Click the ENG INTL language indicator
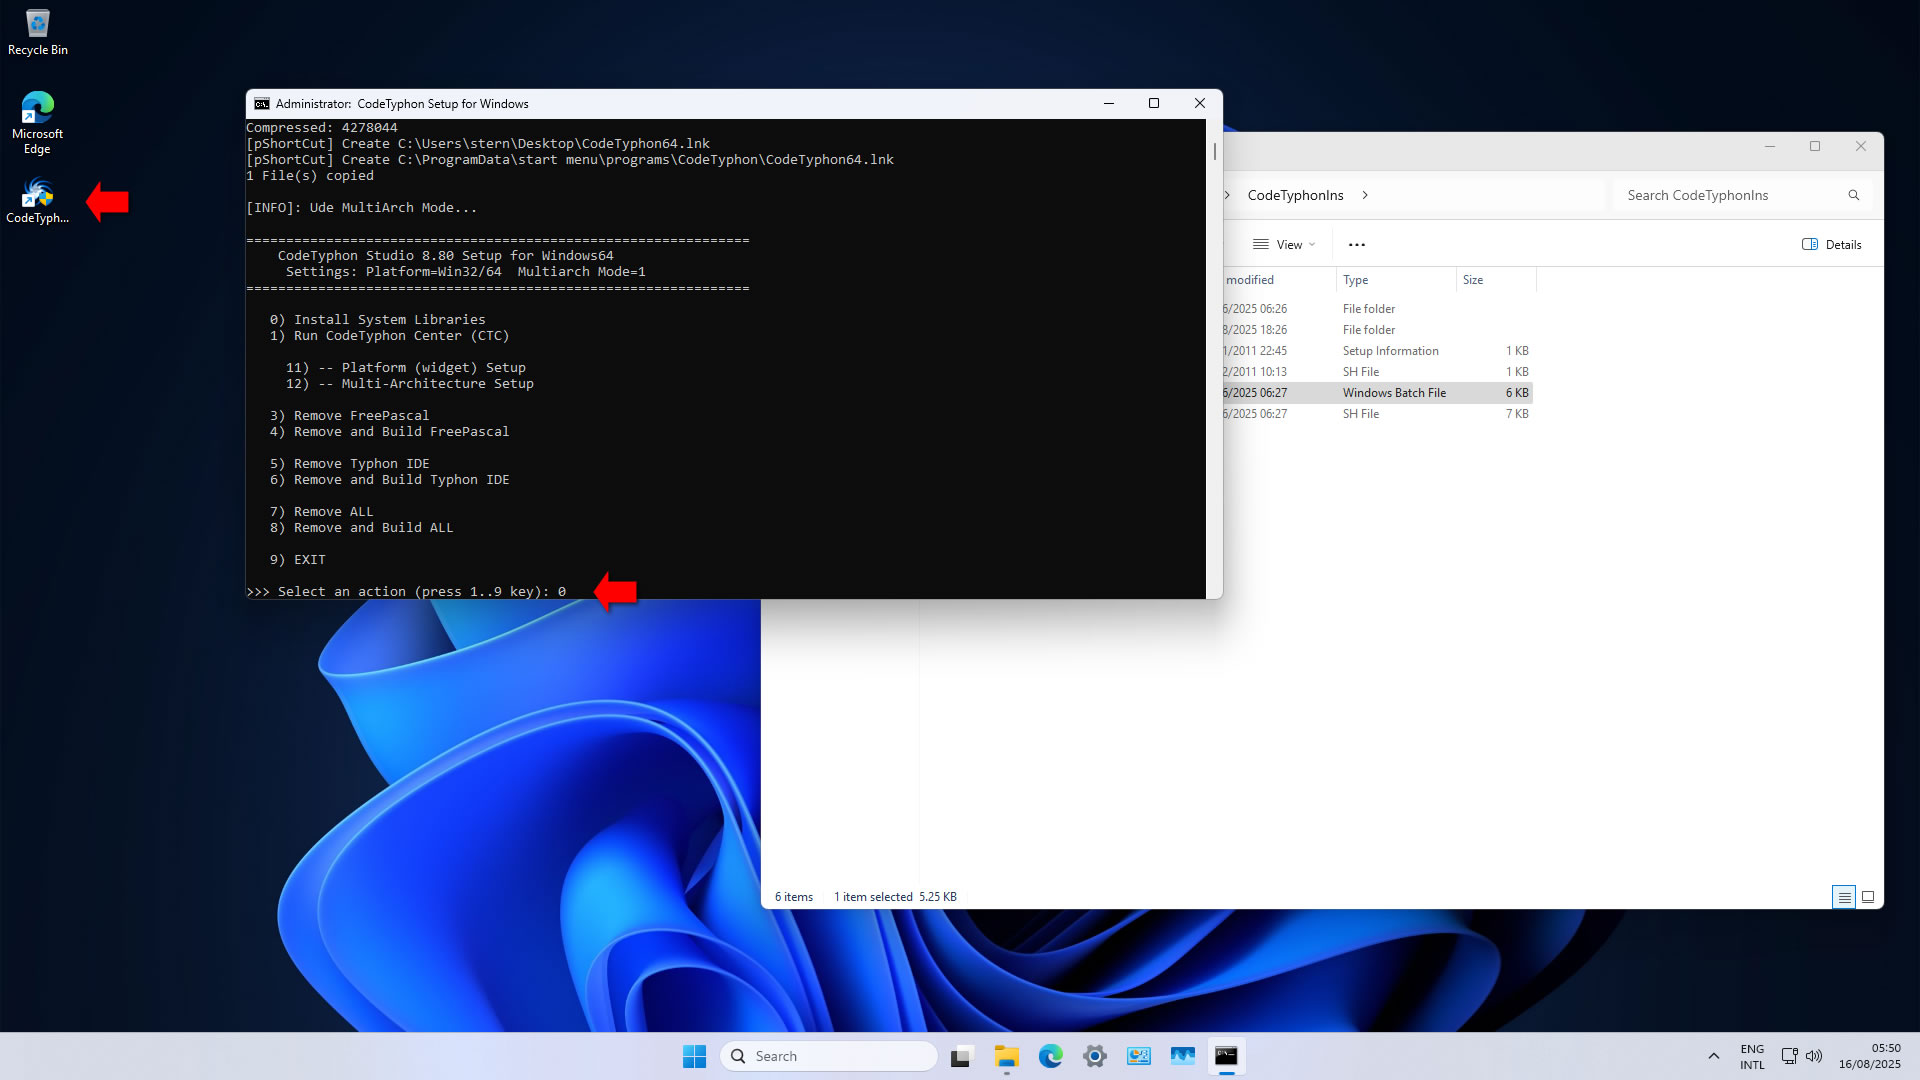The height and width of the screenshot is (1080, 1920). click(1752, 1056)
